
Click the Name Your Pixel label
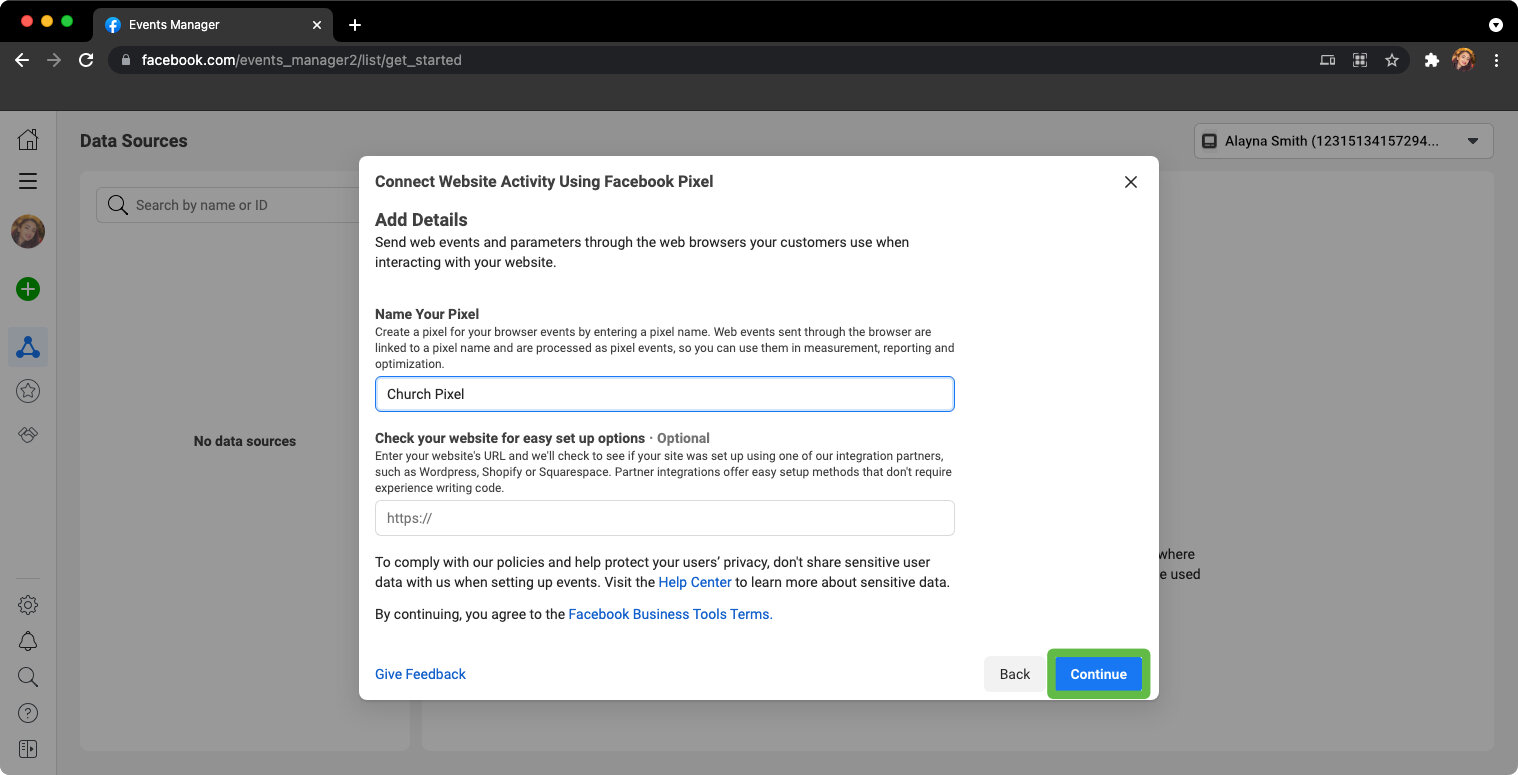click(427, 314)
